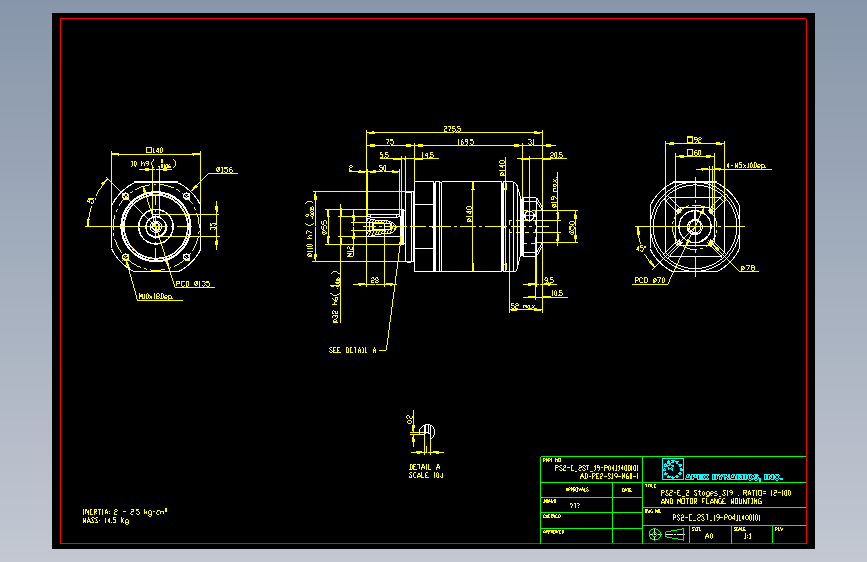The width and height of the screenshot is (867, 562).
Task: Click the square 140 dimension on left view
Action: click(x=155, y=150)
